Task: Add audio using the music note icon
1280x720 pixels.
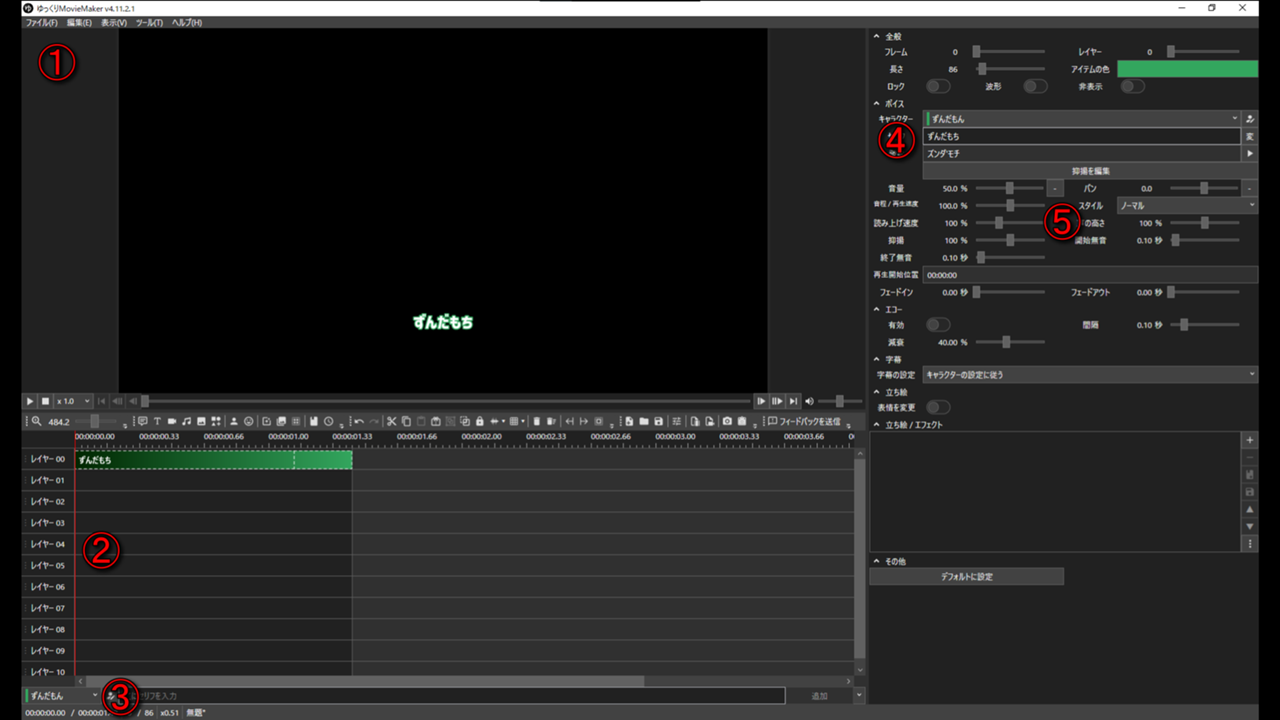Action: click(187, 422)
